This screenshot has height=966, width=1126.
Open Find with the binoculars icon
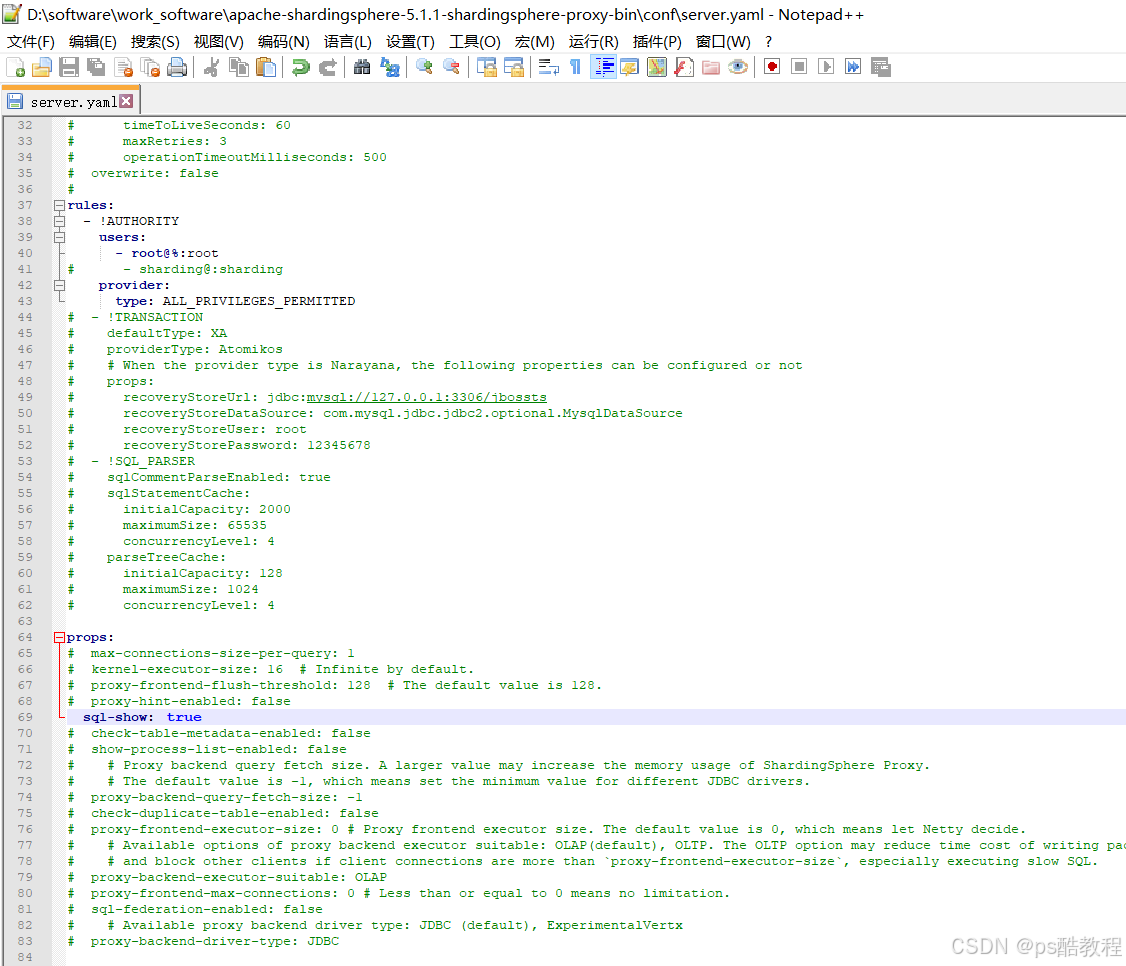[x=362, y=68]
